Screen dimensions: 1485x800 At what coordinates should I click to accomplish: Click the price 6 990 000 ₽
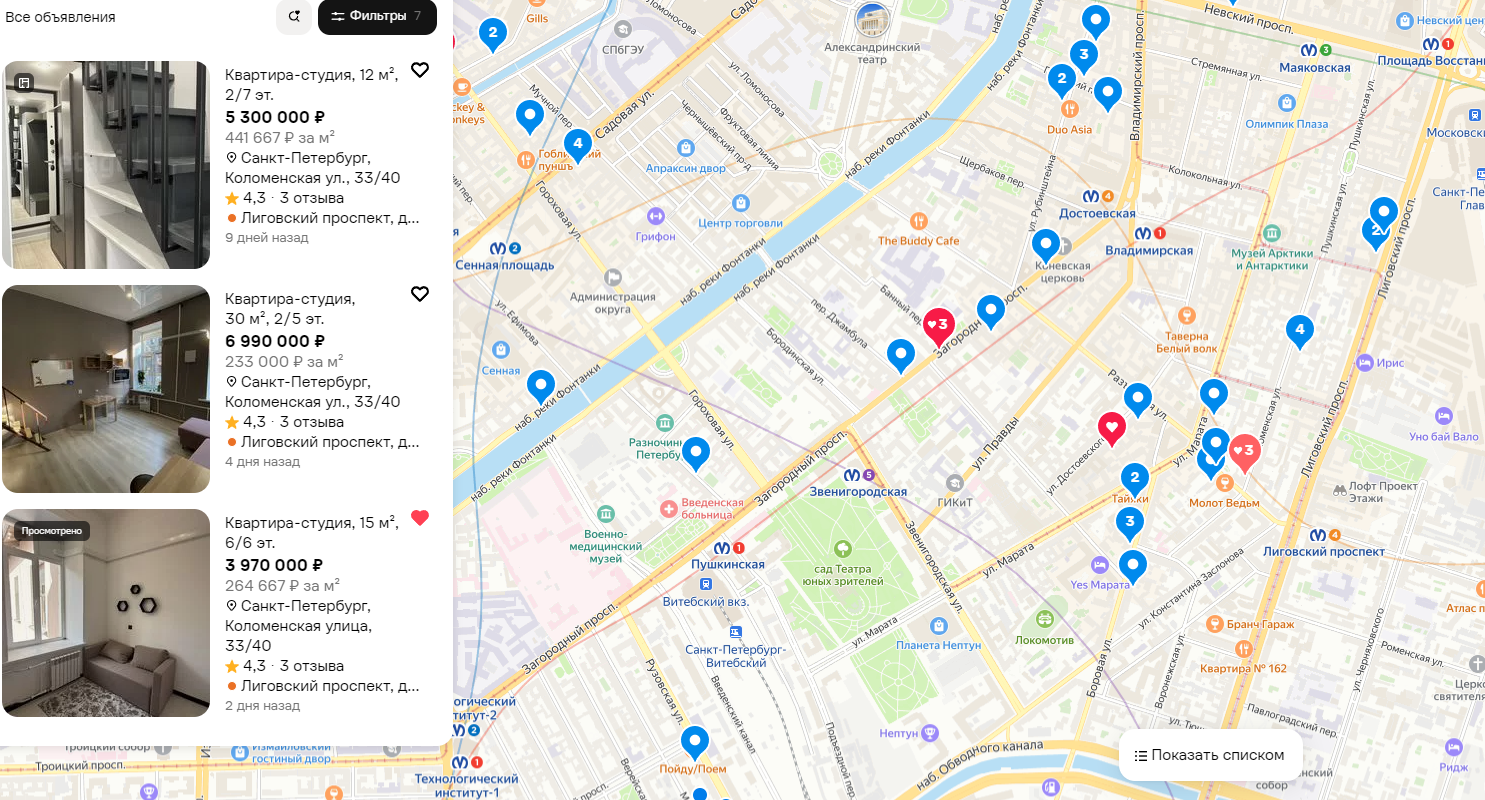(x=275, y=341)
